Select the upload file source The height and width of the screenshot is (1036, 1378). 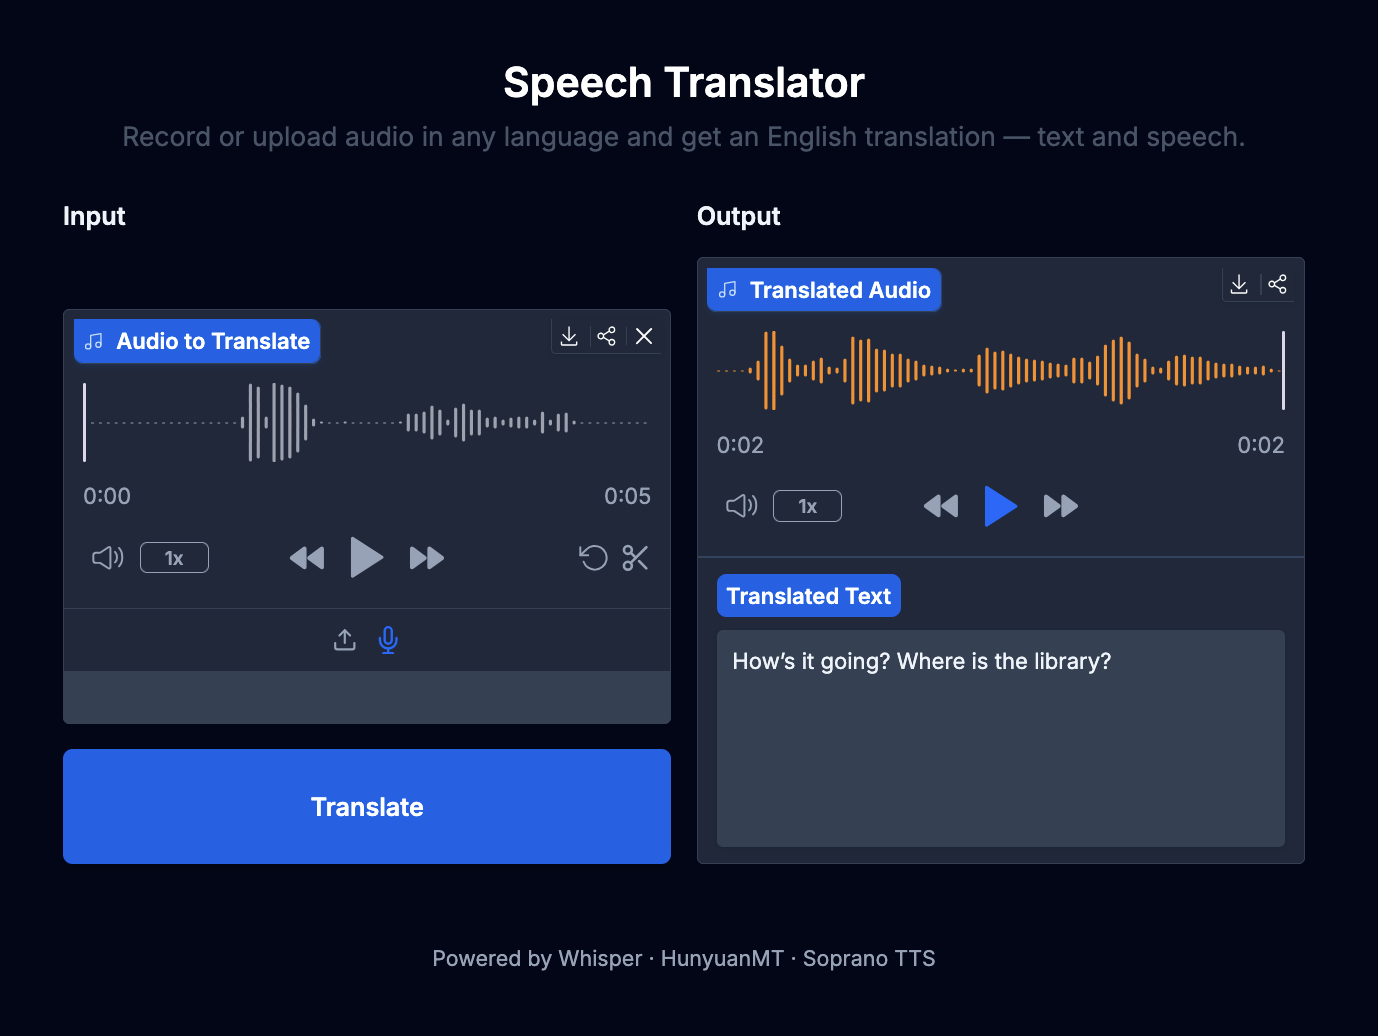point(345,640)
